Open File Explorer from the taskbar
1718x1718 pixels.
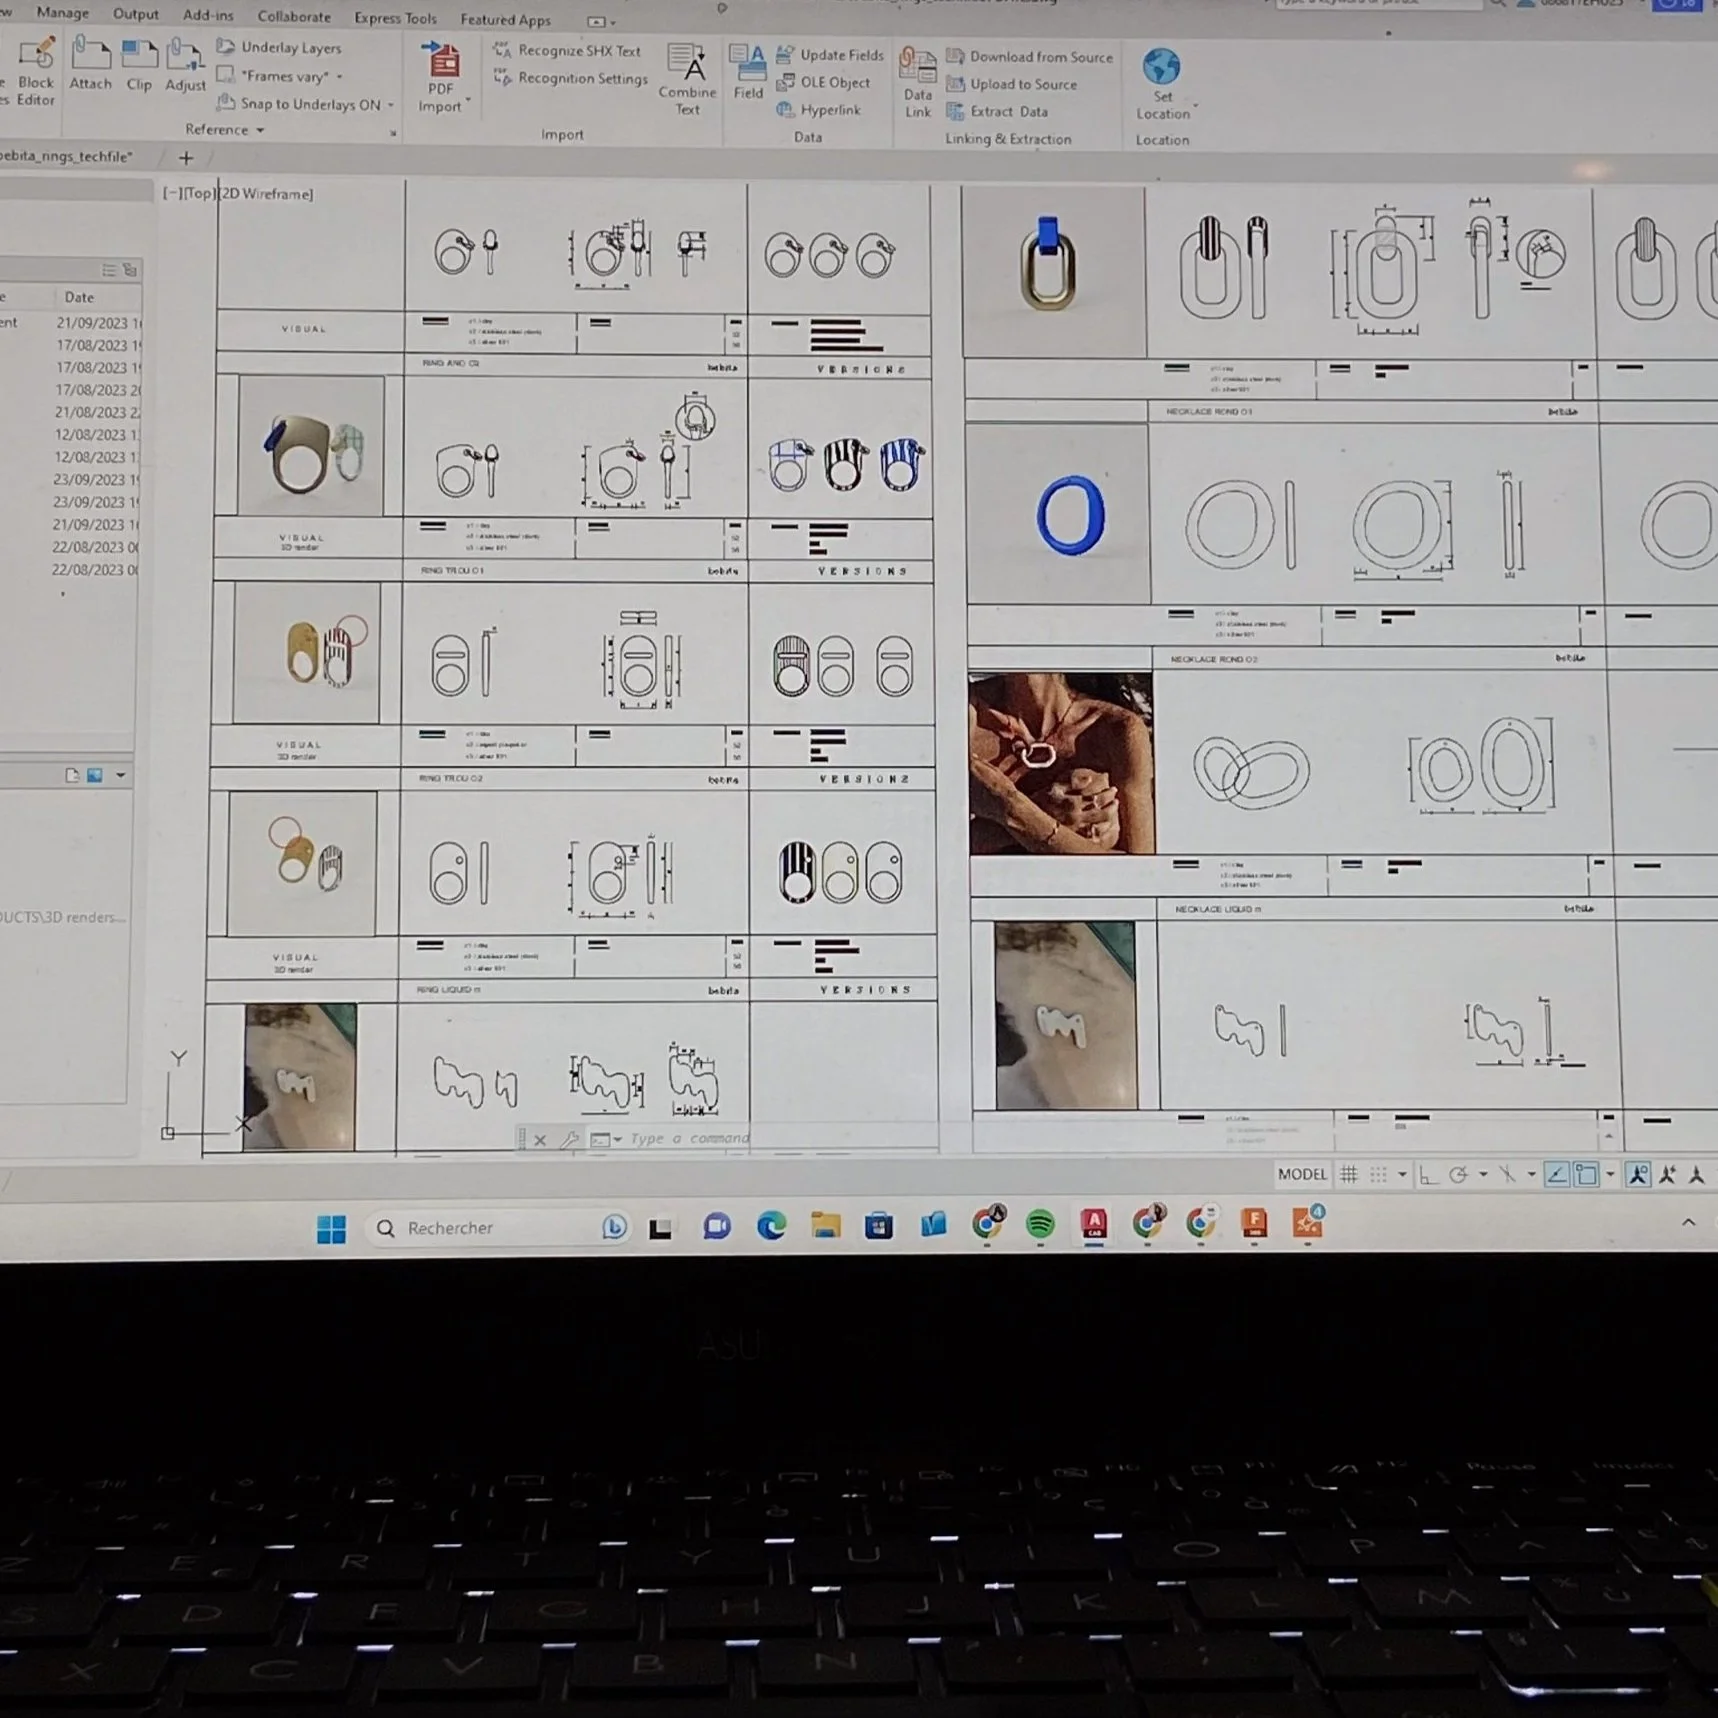click(825, 1225)
